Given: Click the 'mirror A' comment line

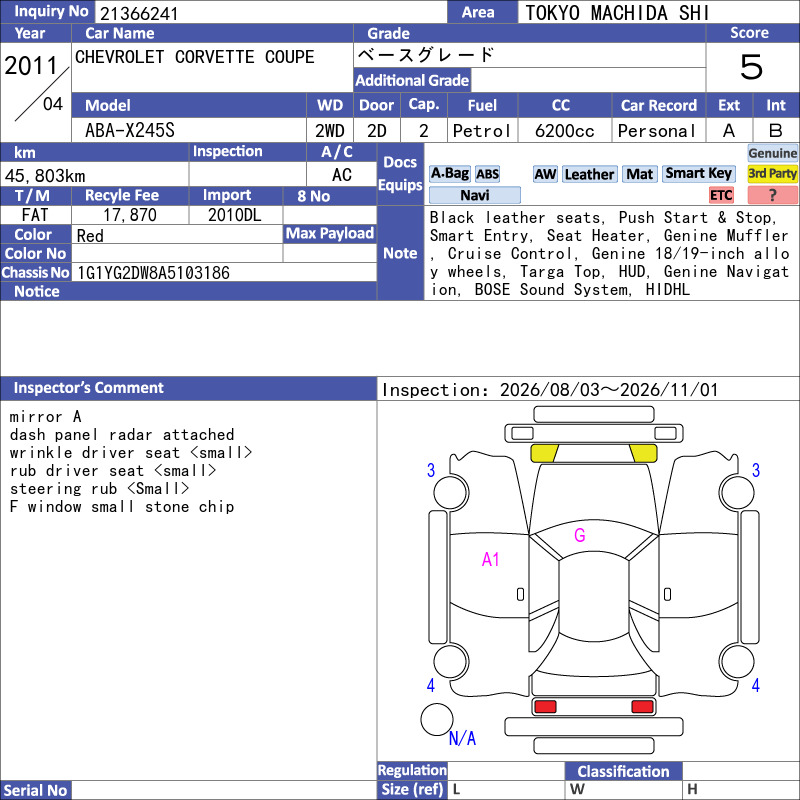Looking at the screenshot, I should point(45,417).
